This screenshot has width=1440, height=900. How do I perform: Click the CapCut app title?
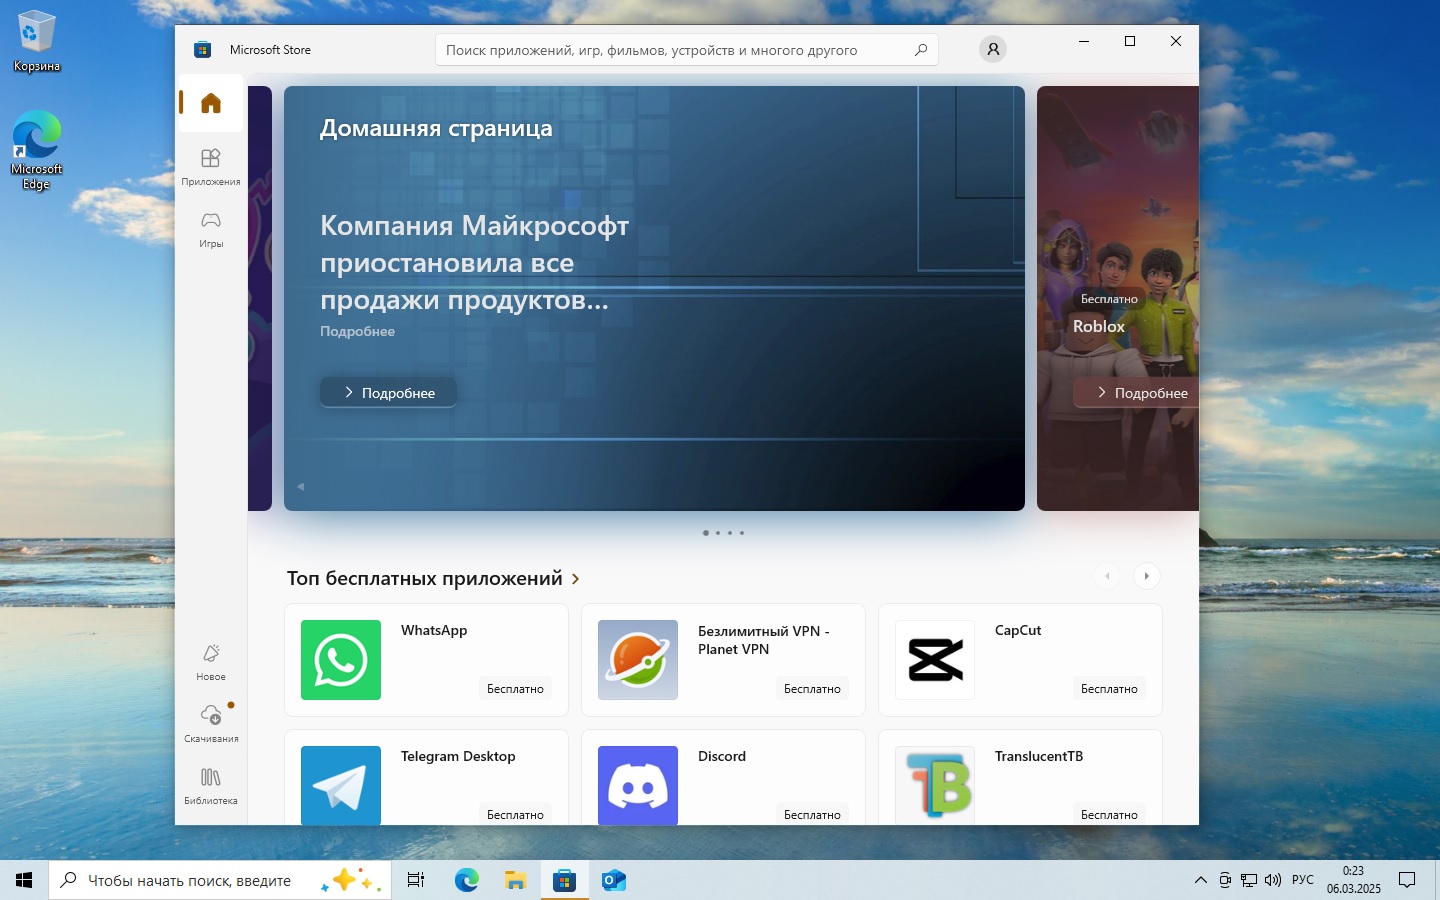(1018, 630)
